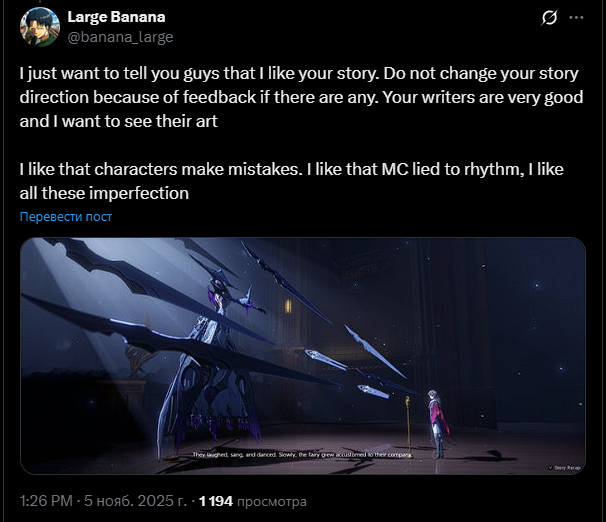This screenshot has height=522, width=606.
Task: Click the pink-caped character in the image
Action: pyautogui.click(x=437, y=423)
